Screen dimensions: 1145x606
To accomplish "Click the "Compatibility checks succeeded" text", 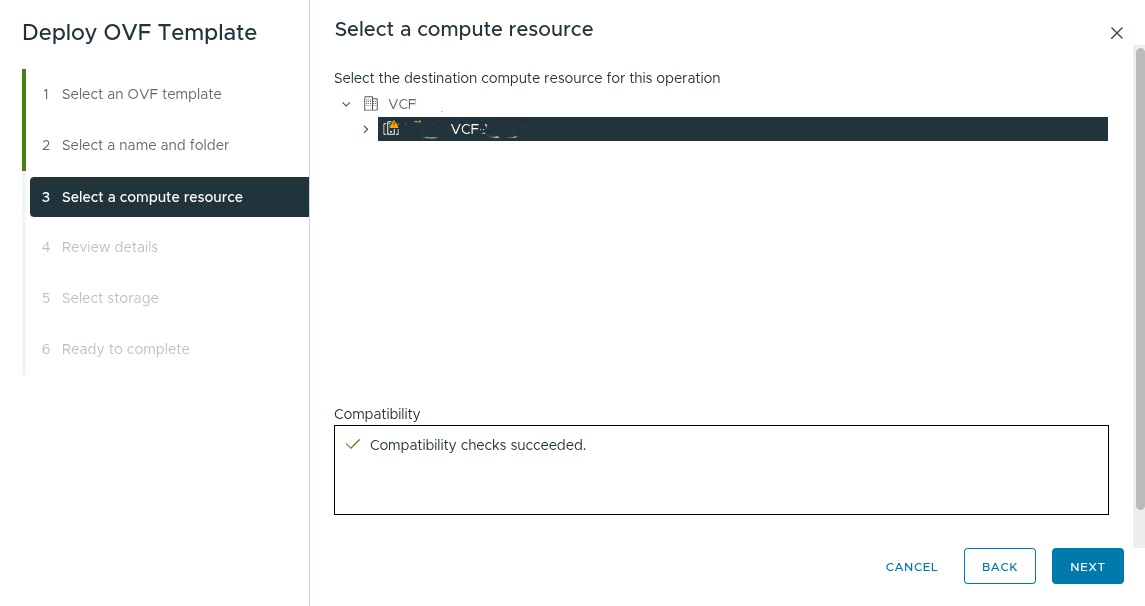I will coord(477,445).
